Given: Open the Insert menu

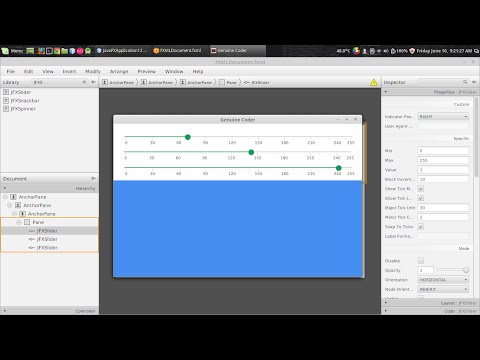Looking at the screenshot, I should point(69,71).
